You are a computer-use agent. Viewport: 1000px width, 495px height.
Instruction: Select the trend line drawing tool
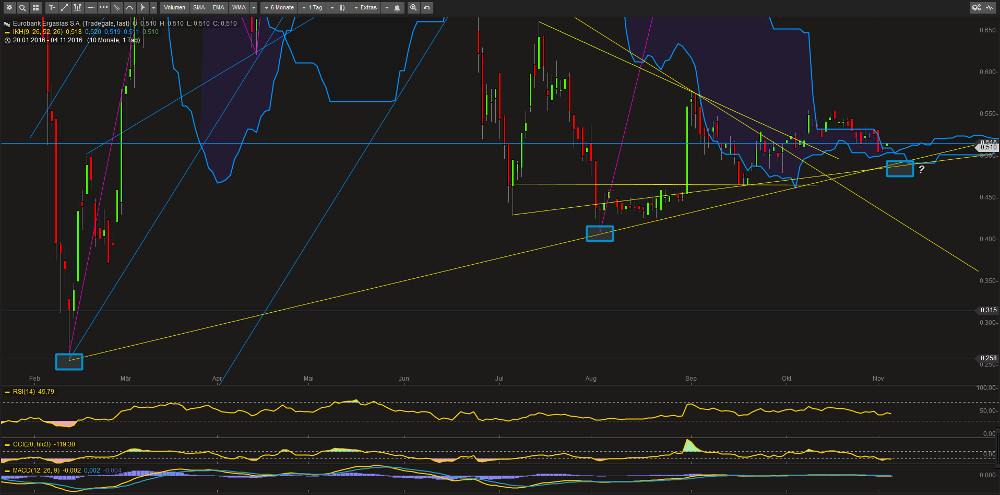coord(65,8)
